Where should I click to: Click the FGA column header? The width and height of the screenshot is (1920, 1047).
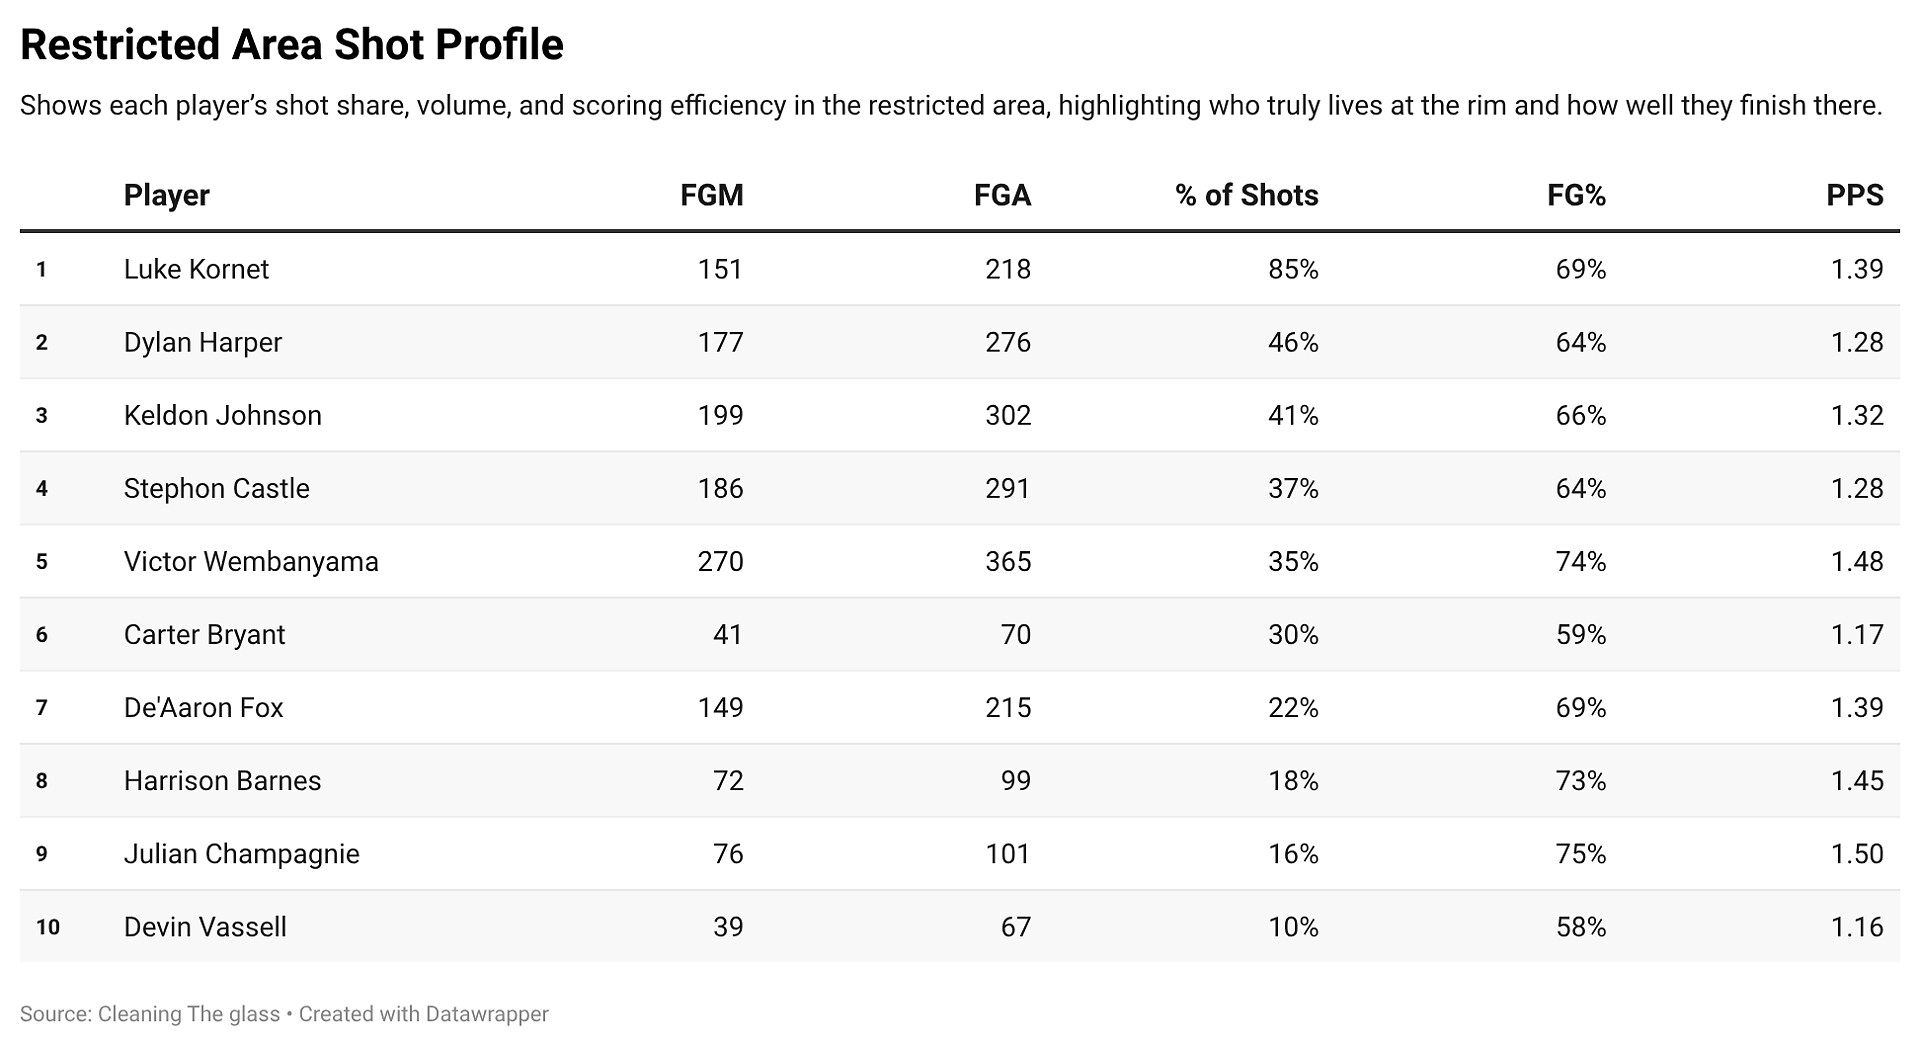(x=1001, y=195)
